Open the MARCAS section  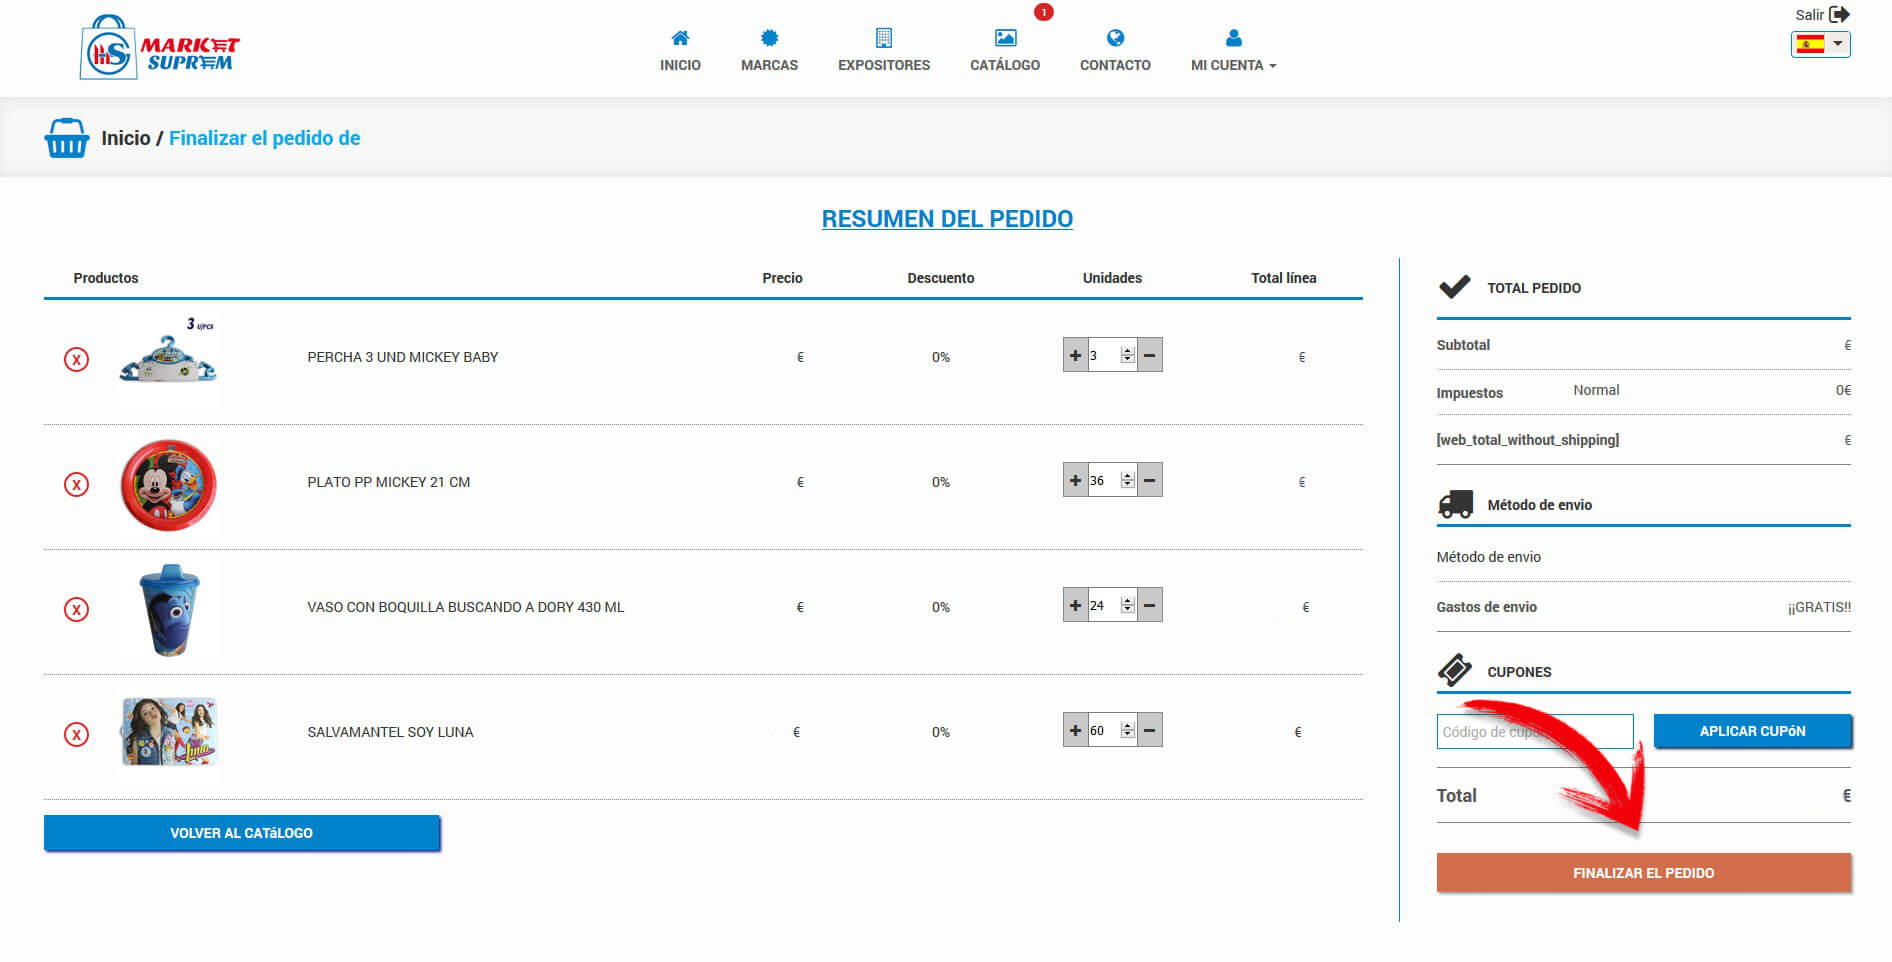click(769, 51)
